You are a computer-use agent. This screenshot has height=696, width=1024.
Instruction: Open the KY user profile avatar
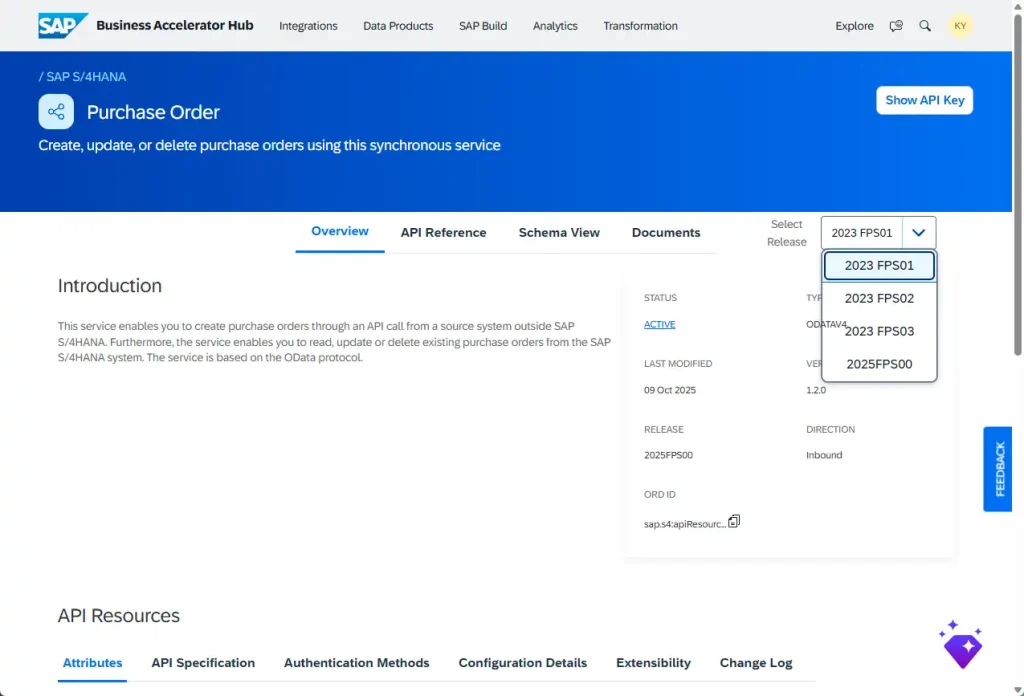tap(960, 26)
